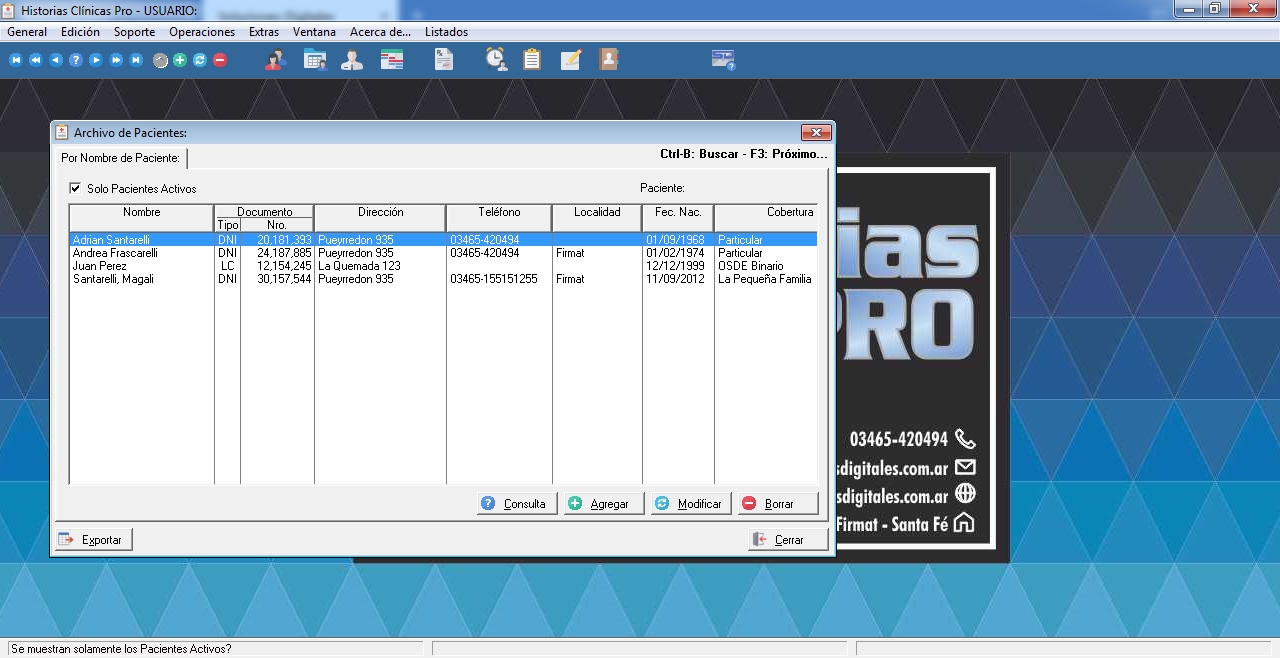Viewport: 1280px width, 658px height.
Task: Open the Listados menu
Action: tap(446, 32)
